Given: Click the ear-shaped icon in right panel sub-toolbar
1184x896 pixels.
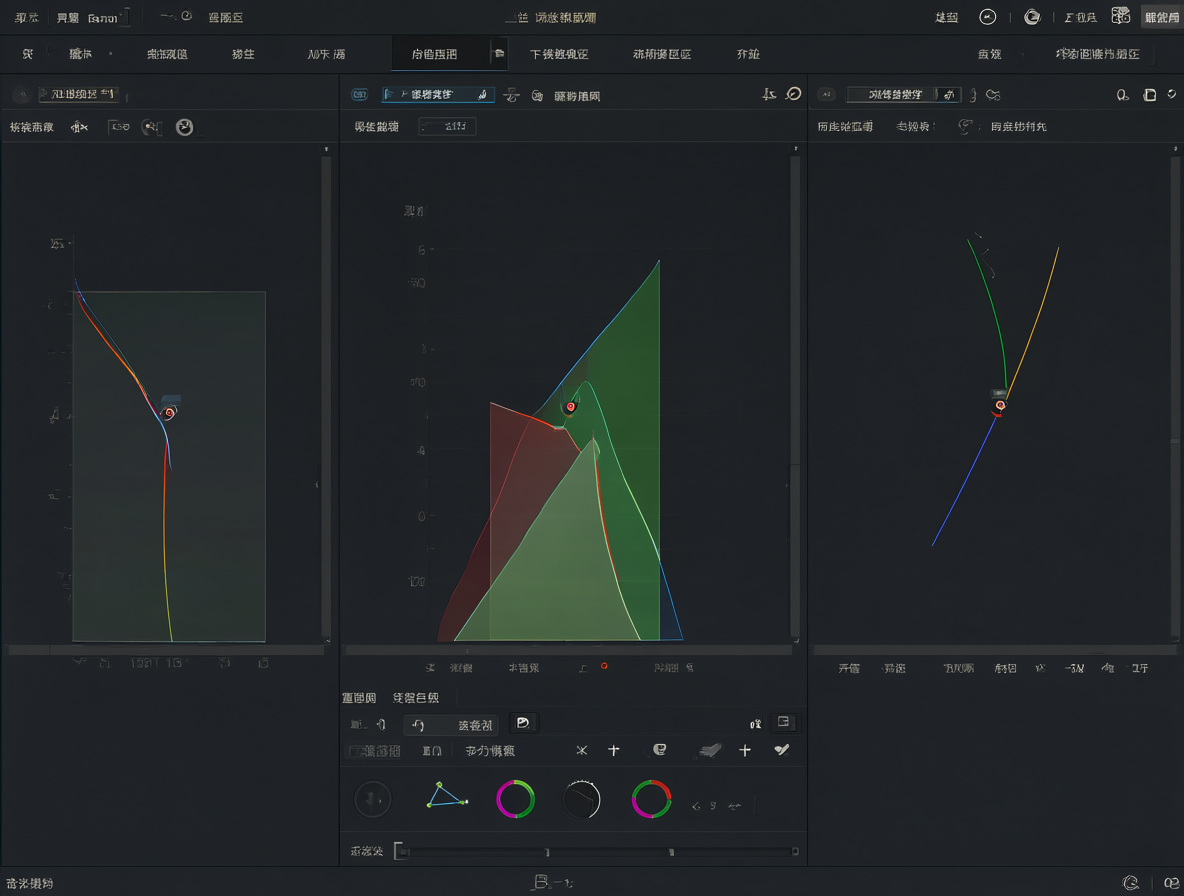Looking at the screenshot, I should (964, 126).
